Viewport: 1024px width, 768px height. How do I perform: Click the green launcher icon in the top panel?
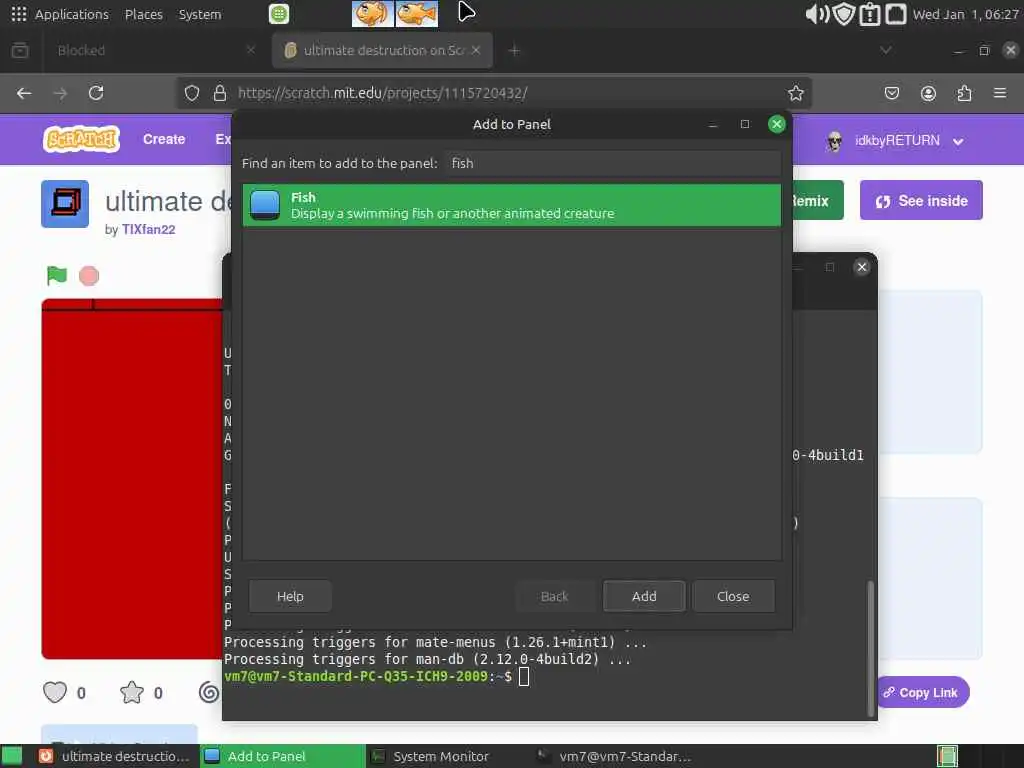coord(279,14)
